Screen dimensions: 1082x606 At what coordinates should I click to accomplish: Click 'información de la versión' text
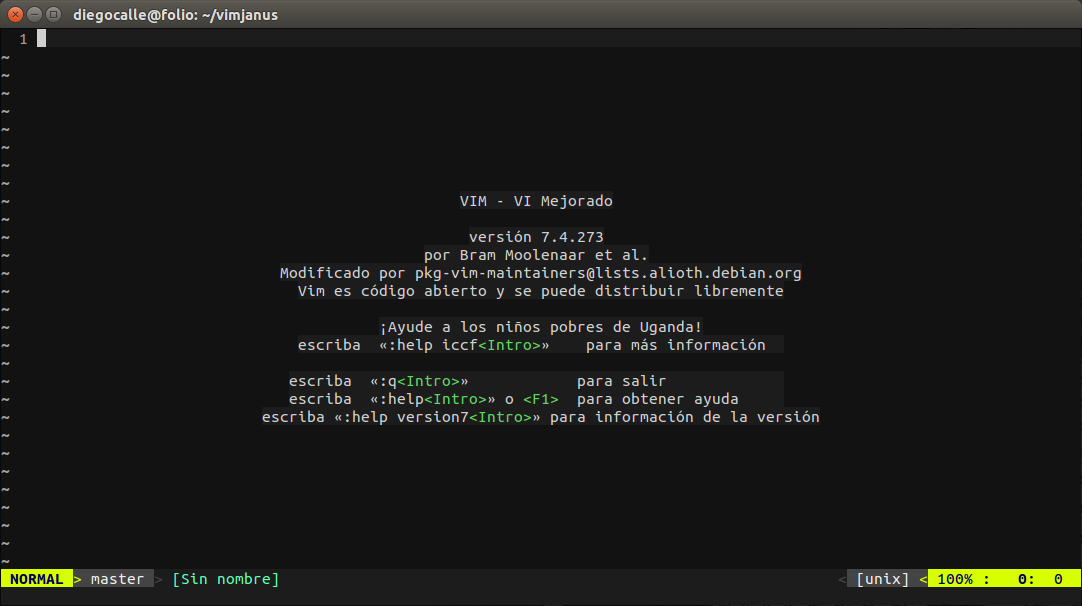[707, 416]
